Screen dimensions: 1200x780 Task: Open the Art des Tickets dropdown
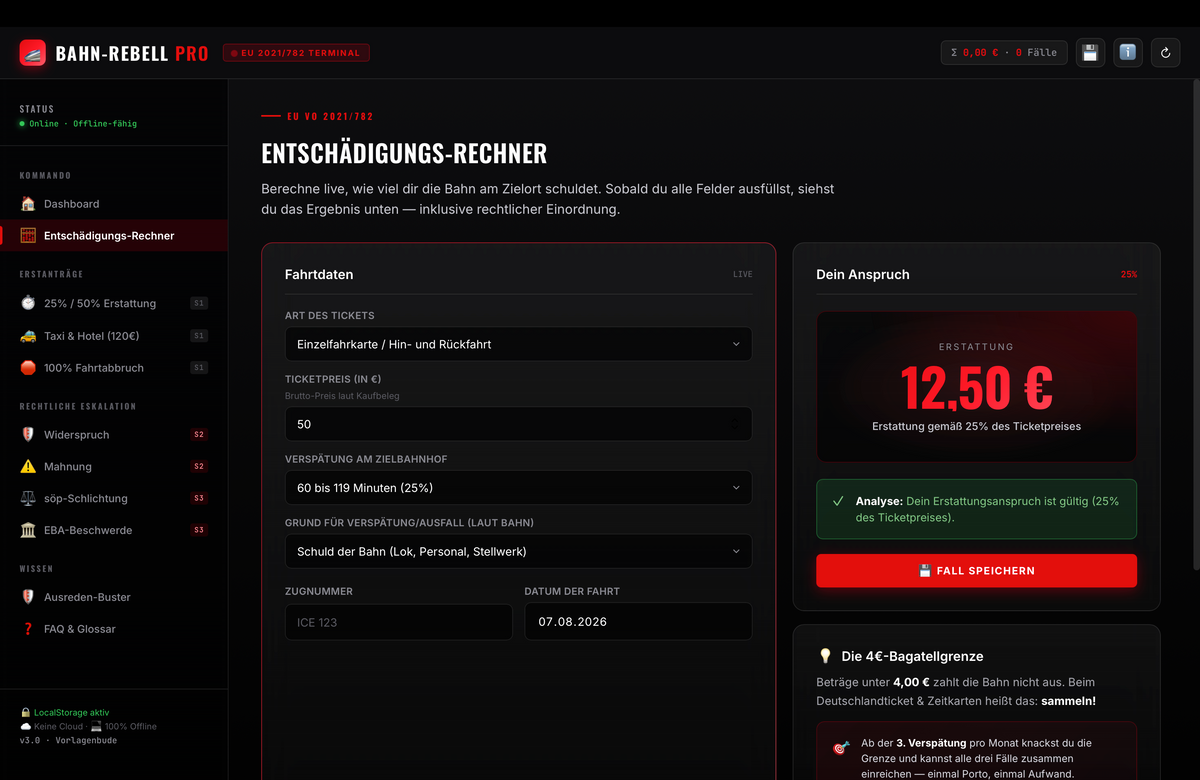coord(518,344)
